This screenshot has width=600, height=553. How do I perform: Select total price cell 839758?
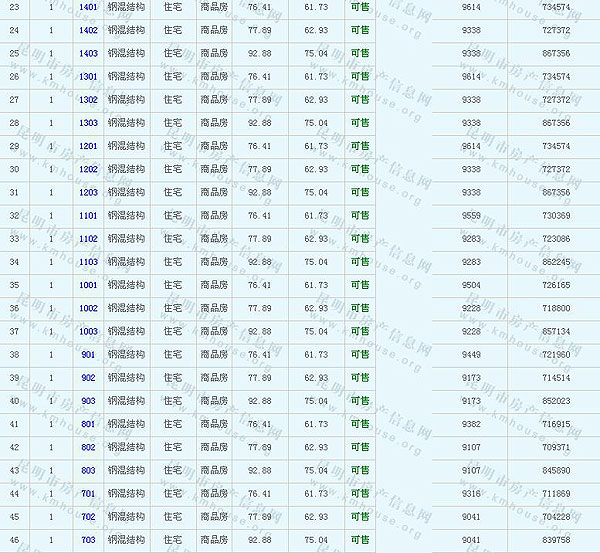point(555,540)
